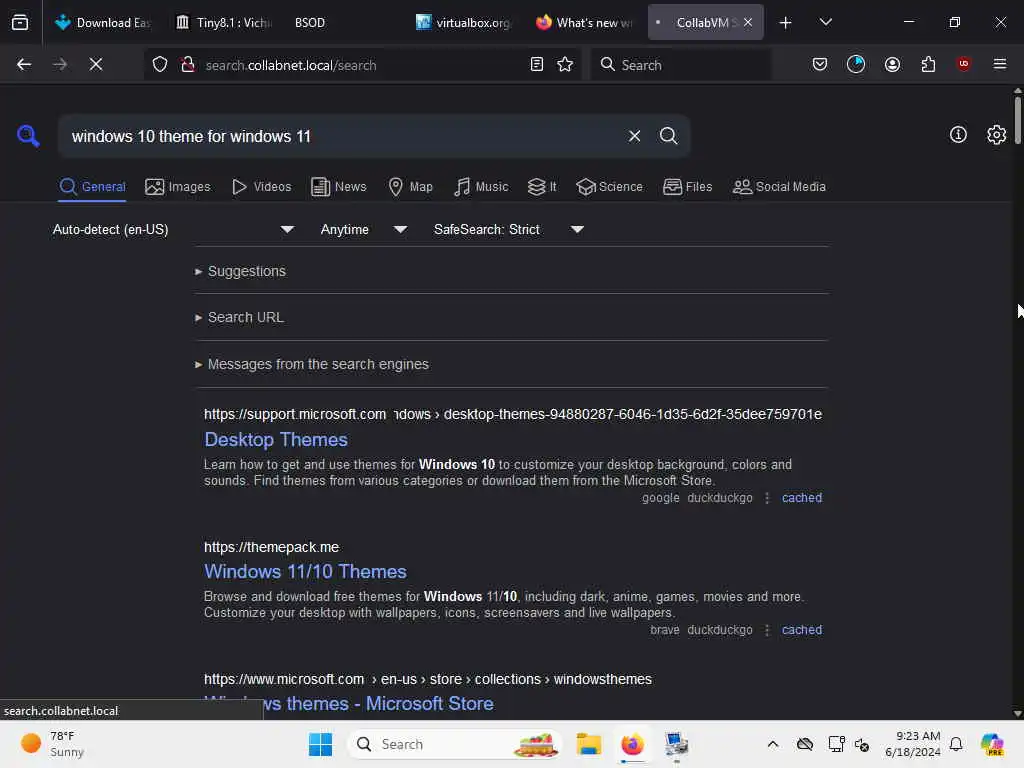Viewport: 1024px width, 768px height.
Task: Open Firefox View tab manager icon
Action: 20,22
